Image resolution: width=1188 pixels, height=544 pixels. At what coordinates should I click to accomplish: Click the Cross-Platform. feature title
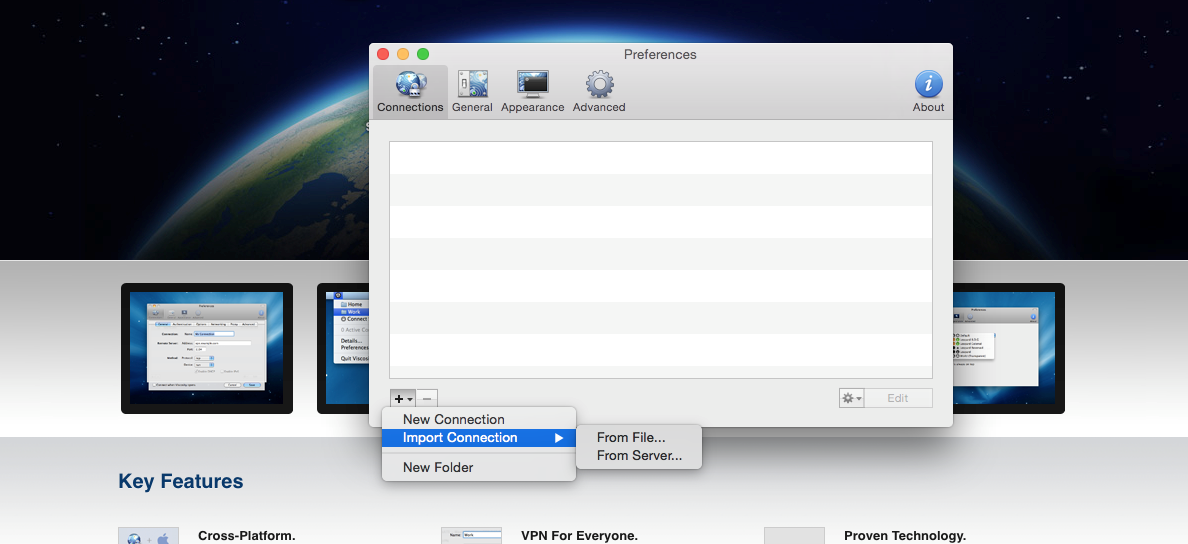[246, 536]
